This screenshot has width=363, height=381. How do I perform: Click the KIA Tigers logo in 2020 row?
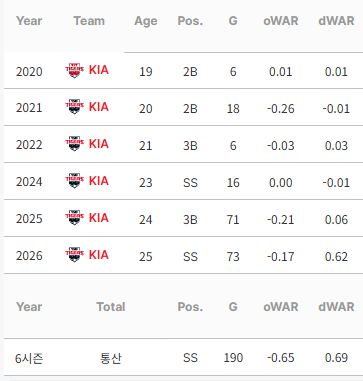[x=74, y=71]
